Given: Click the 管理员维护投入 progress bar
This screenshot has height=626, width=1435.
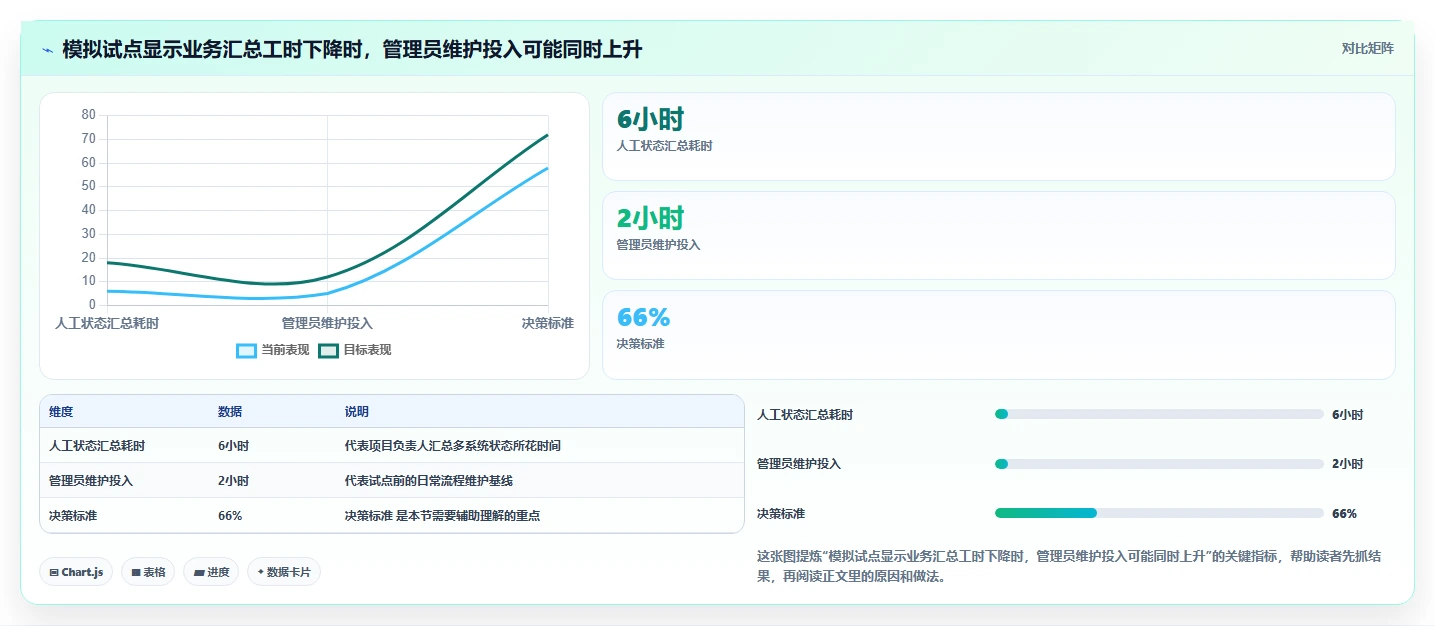Looking at the screenshot, I should point(1159,464).
